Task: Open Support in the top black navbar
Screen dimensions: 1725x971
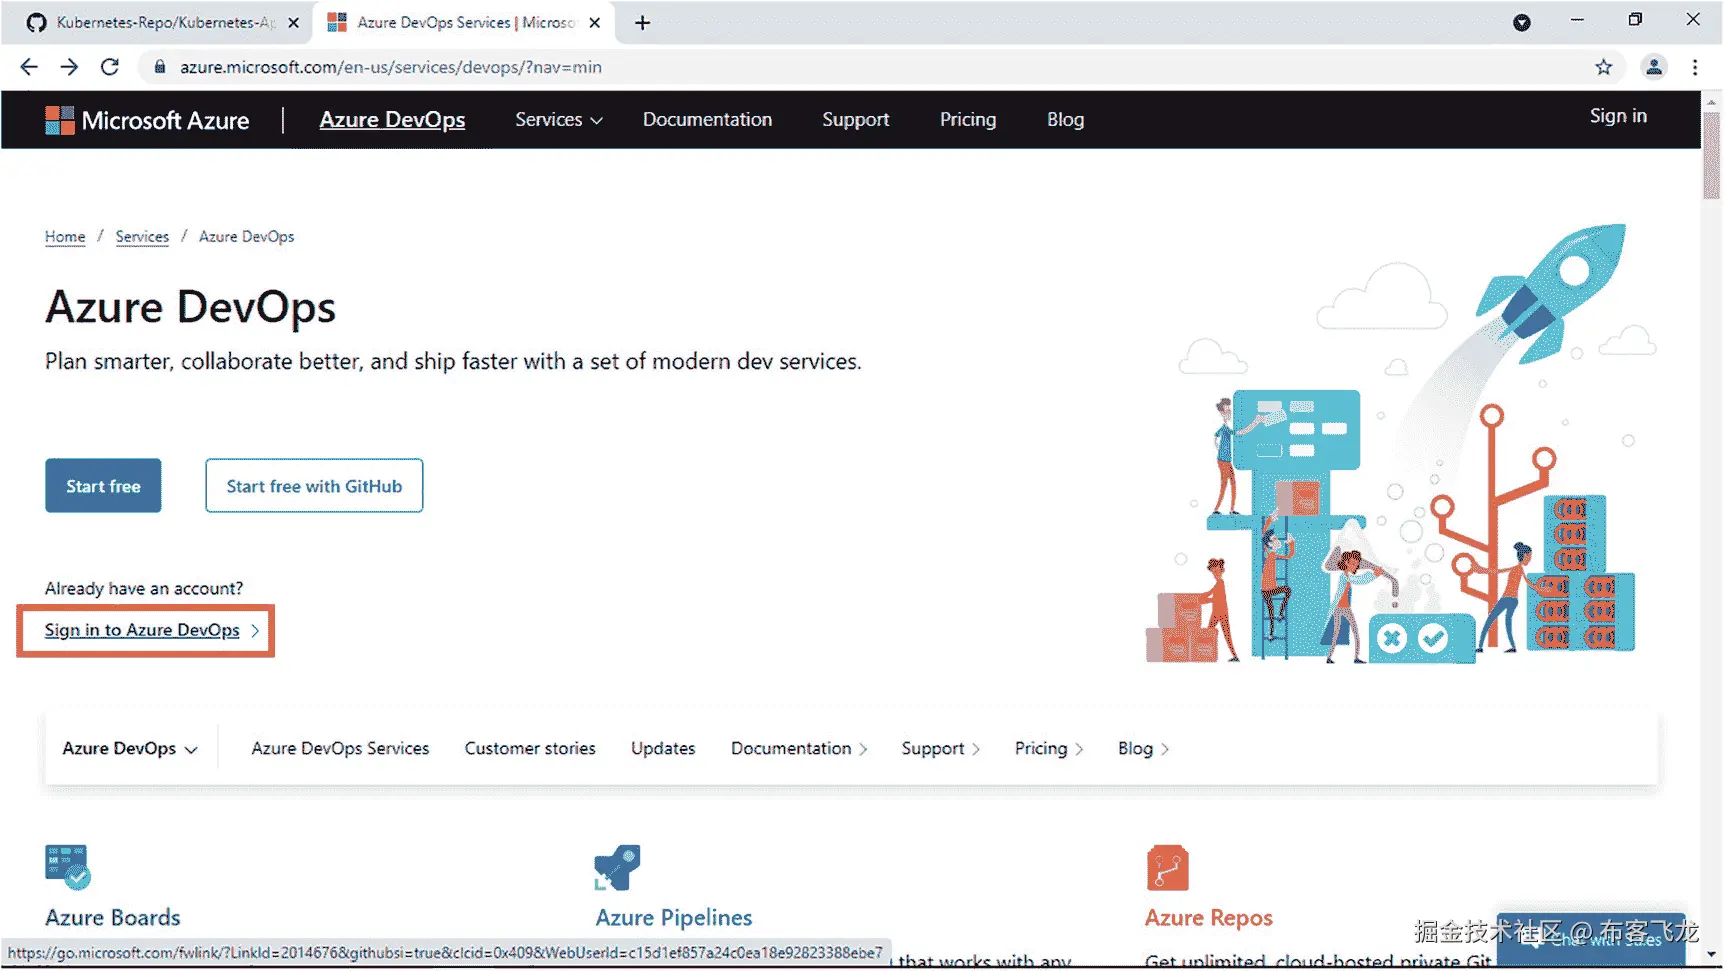Action: (855, 120)
